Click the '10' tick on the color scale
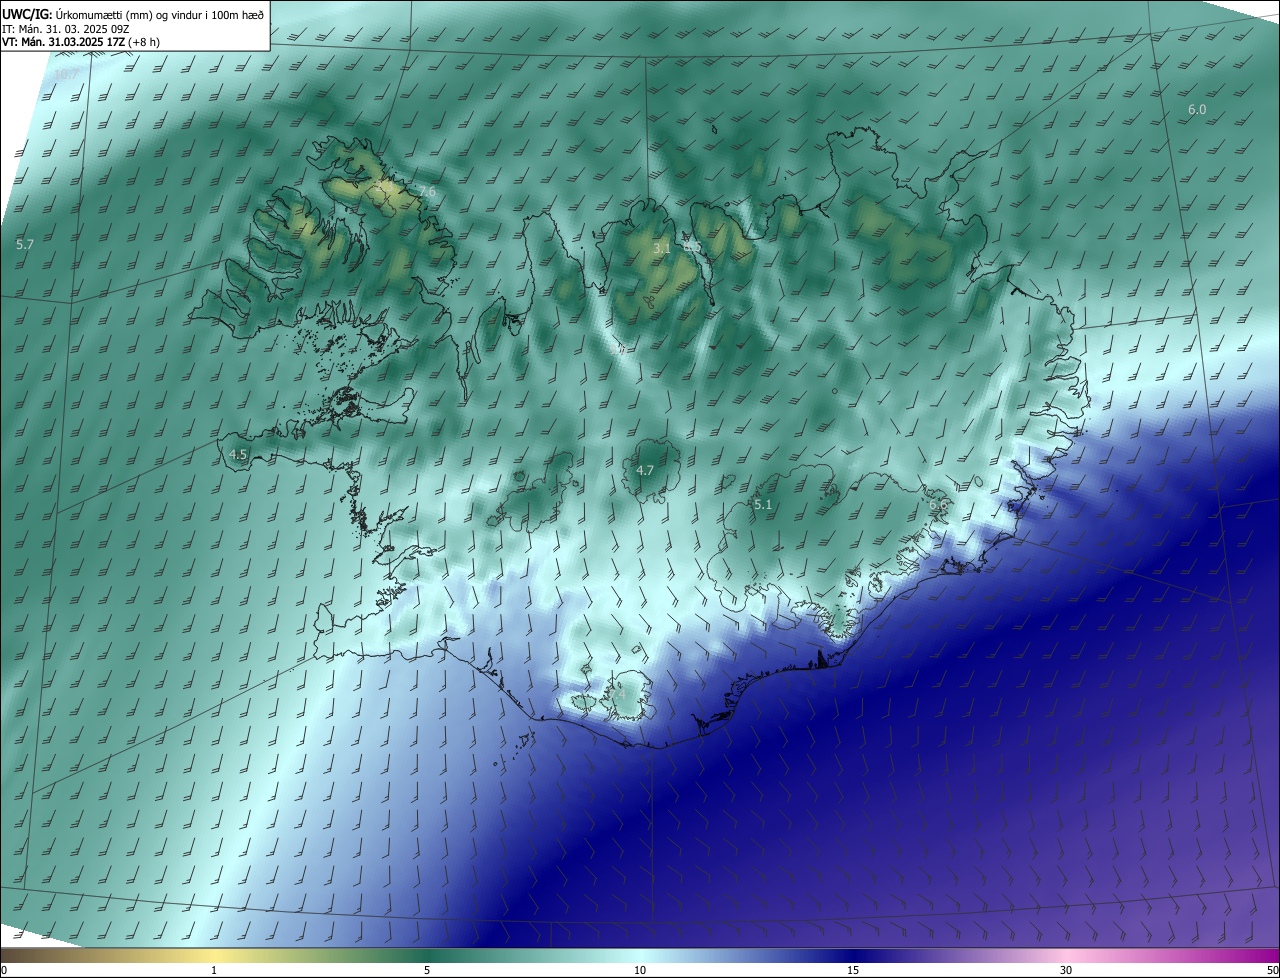Viewport: 1280px width, 978px height. [640, 970]
